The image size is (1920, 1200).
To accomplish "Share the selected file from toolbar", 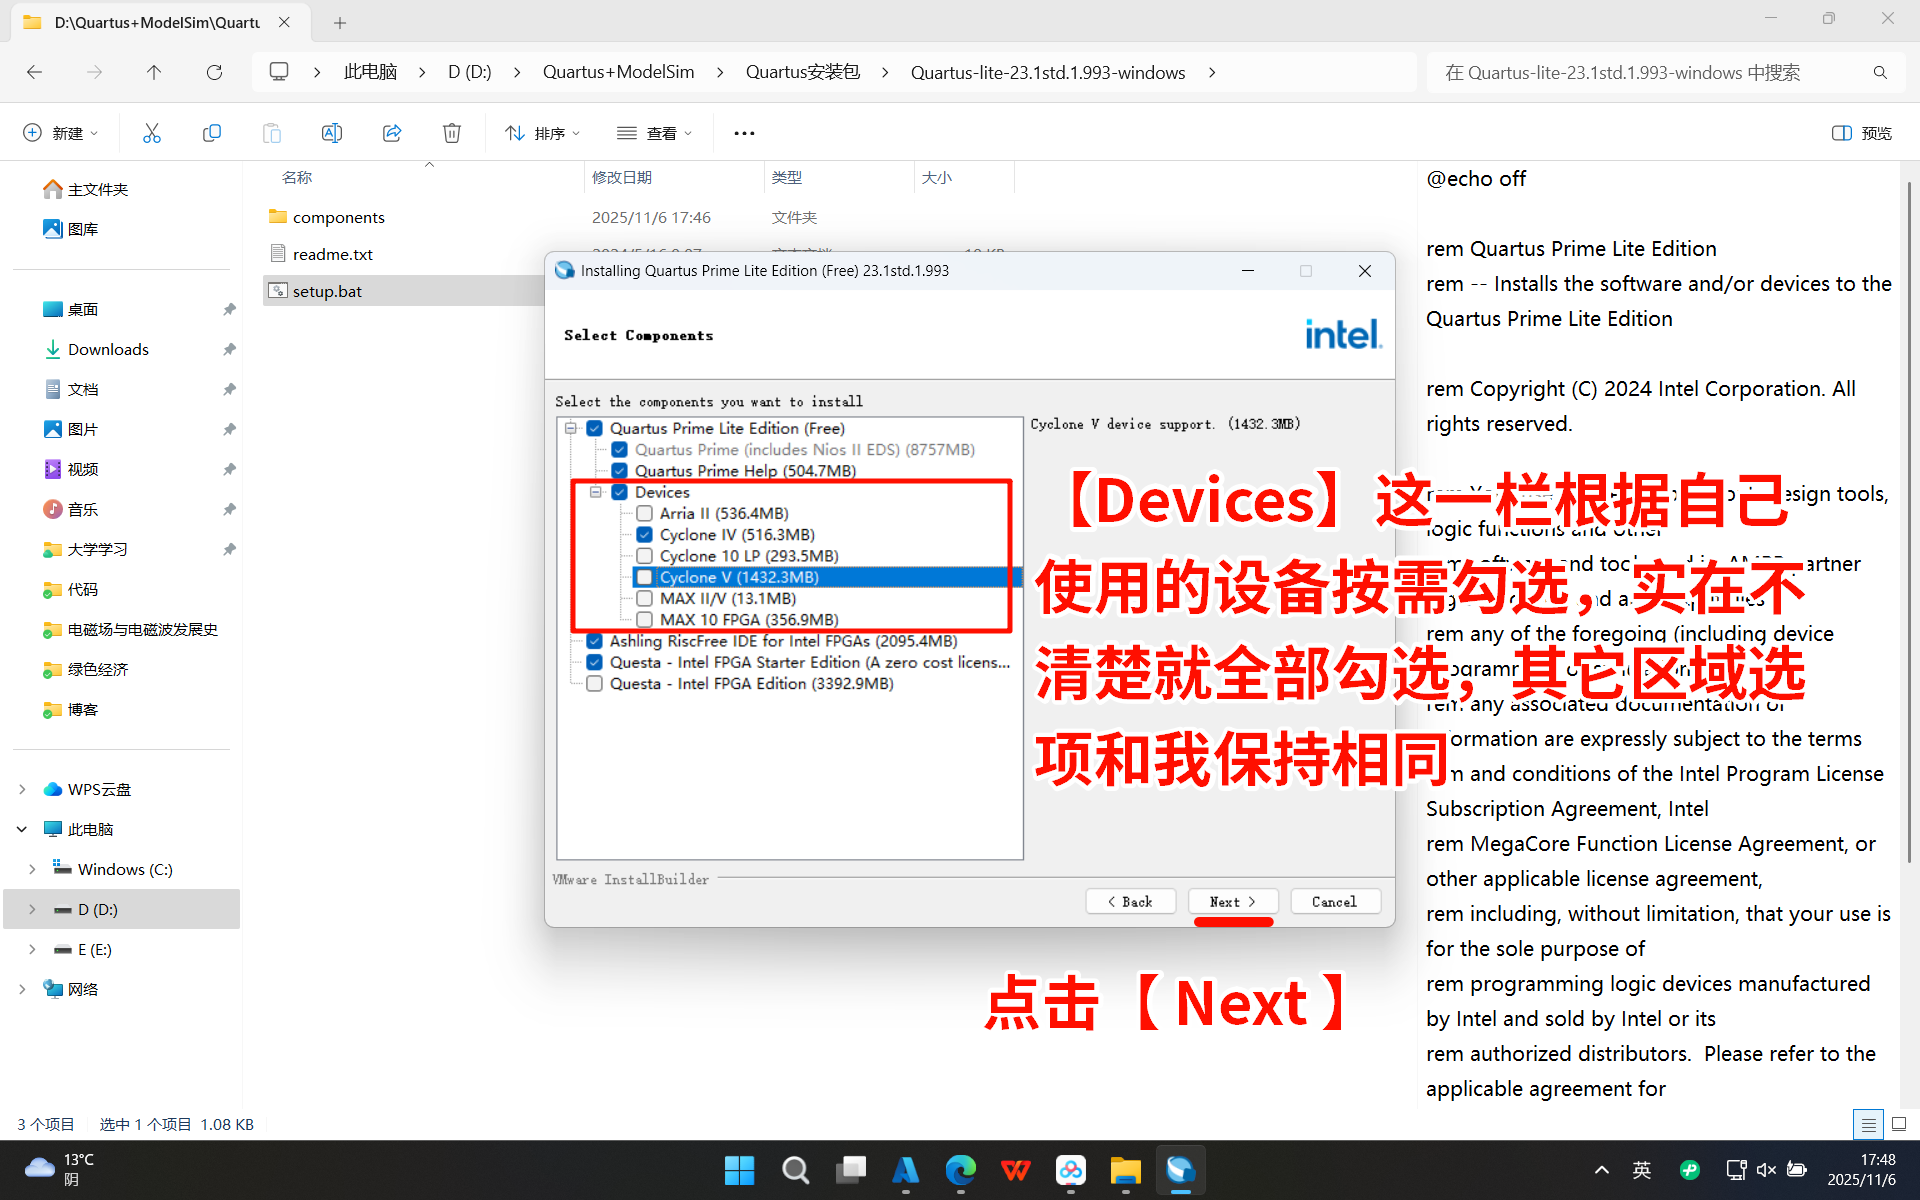I will click(x=392, y=133).
